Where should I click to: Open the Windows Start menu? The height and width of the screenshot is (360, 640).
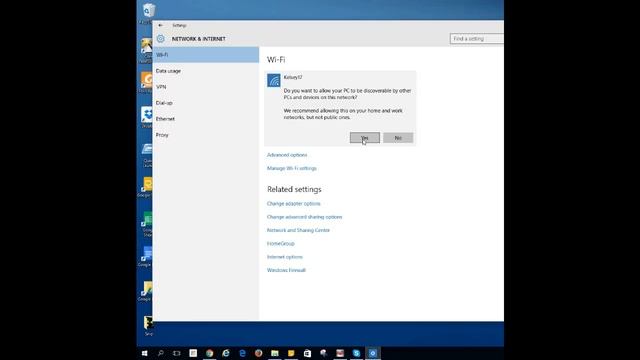[x=144, y=353]
